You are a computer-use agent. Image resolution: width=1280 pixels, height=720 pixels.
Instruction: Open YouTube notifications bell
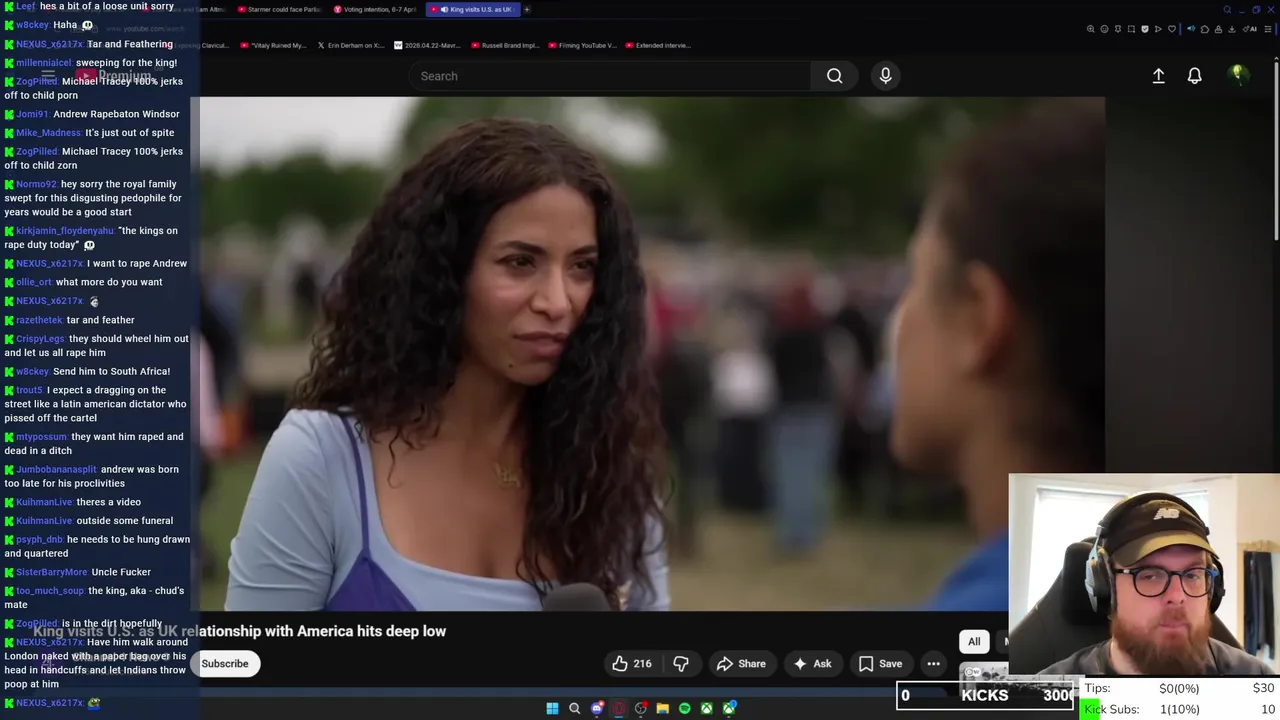pyautogui.click(x=1194, y=76)
